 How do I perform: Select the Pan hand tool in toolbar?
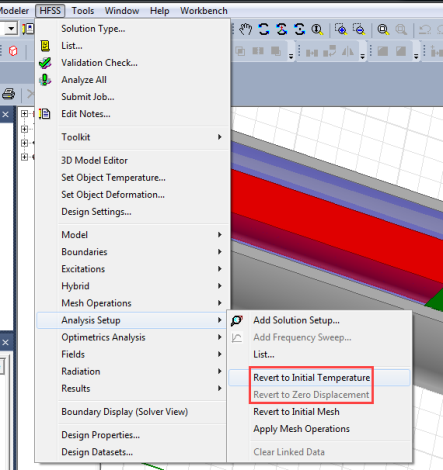(245, 29)
